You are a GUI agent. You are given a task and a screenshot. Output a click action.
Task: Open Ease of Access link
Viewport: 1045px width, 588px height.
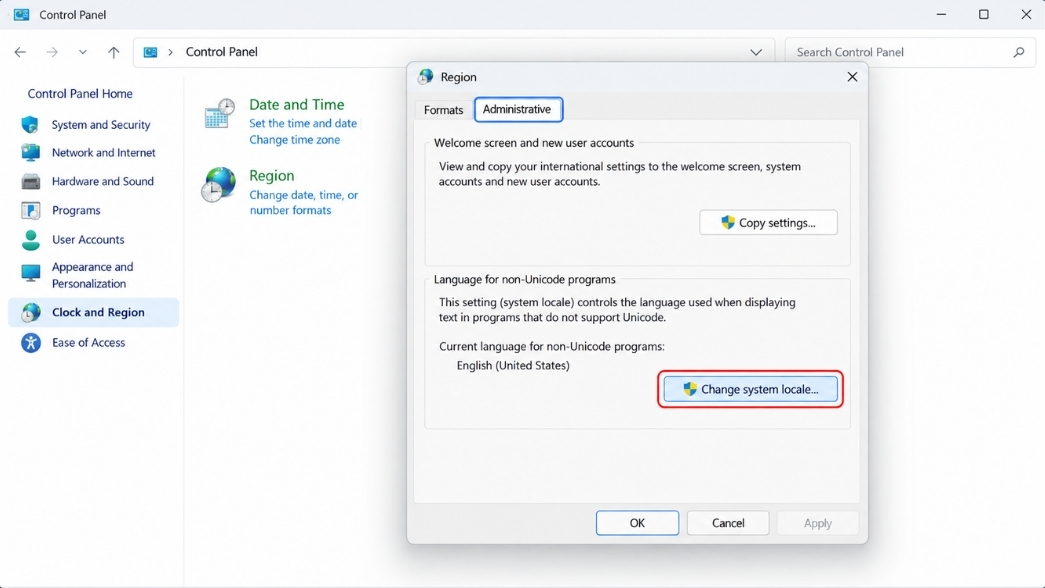point(88,343)
